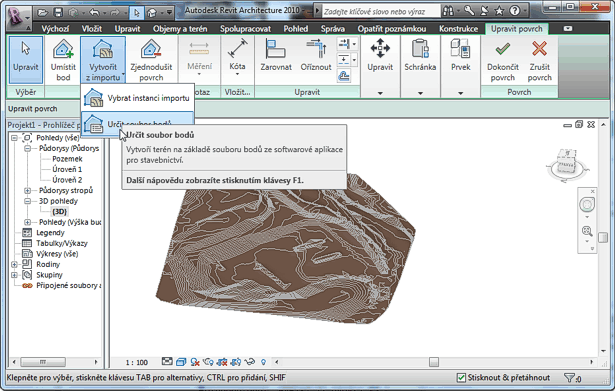This screenshot has width=615, height=391.
Task: Switch to the Spolupracovat tab
Action: (x=246, y=29)
